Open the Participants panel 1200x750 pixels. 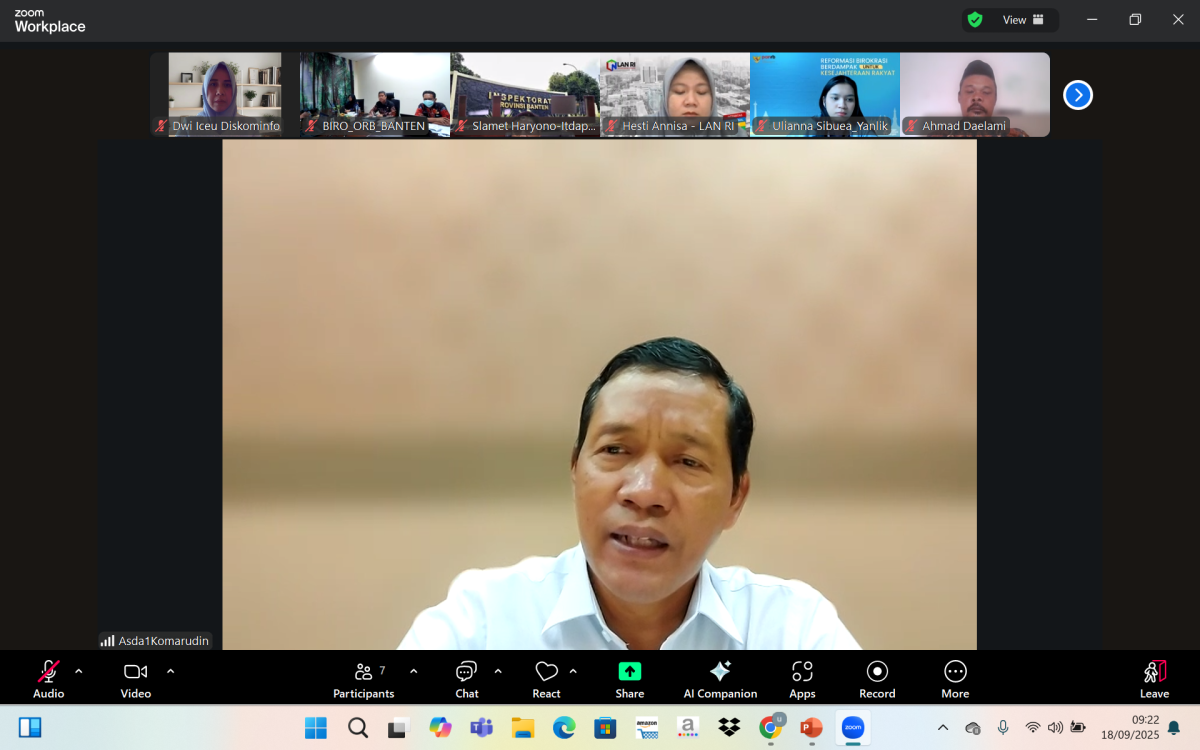pos(364,678)
